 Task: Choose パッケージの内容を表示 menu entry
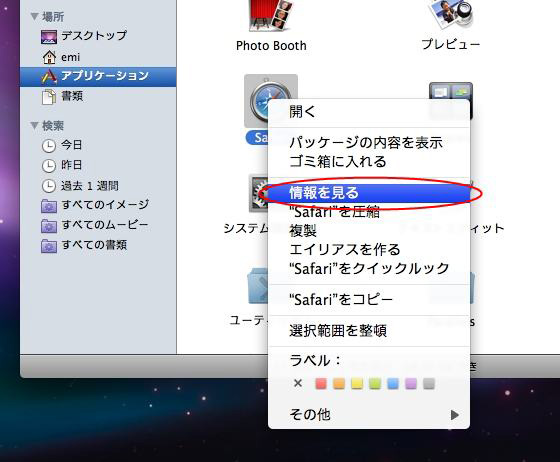[x=369, y=143]
